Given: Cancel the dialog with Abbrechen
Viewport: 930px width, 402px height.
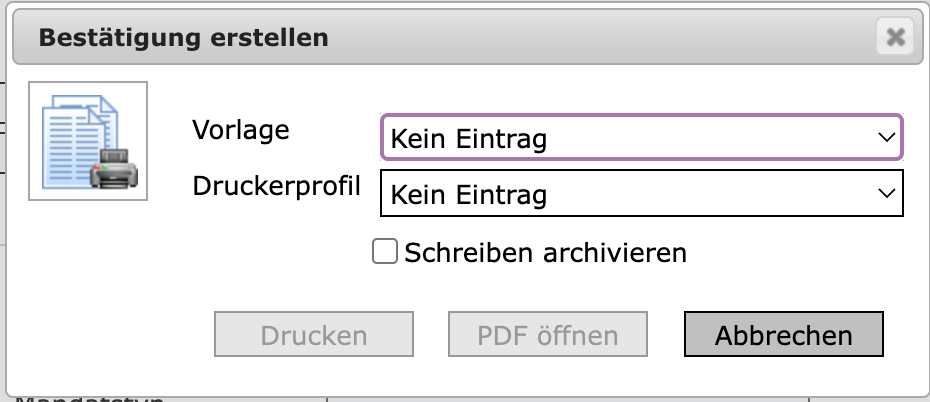Looking at the screenshot, I should [x=783, y=335].
